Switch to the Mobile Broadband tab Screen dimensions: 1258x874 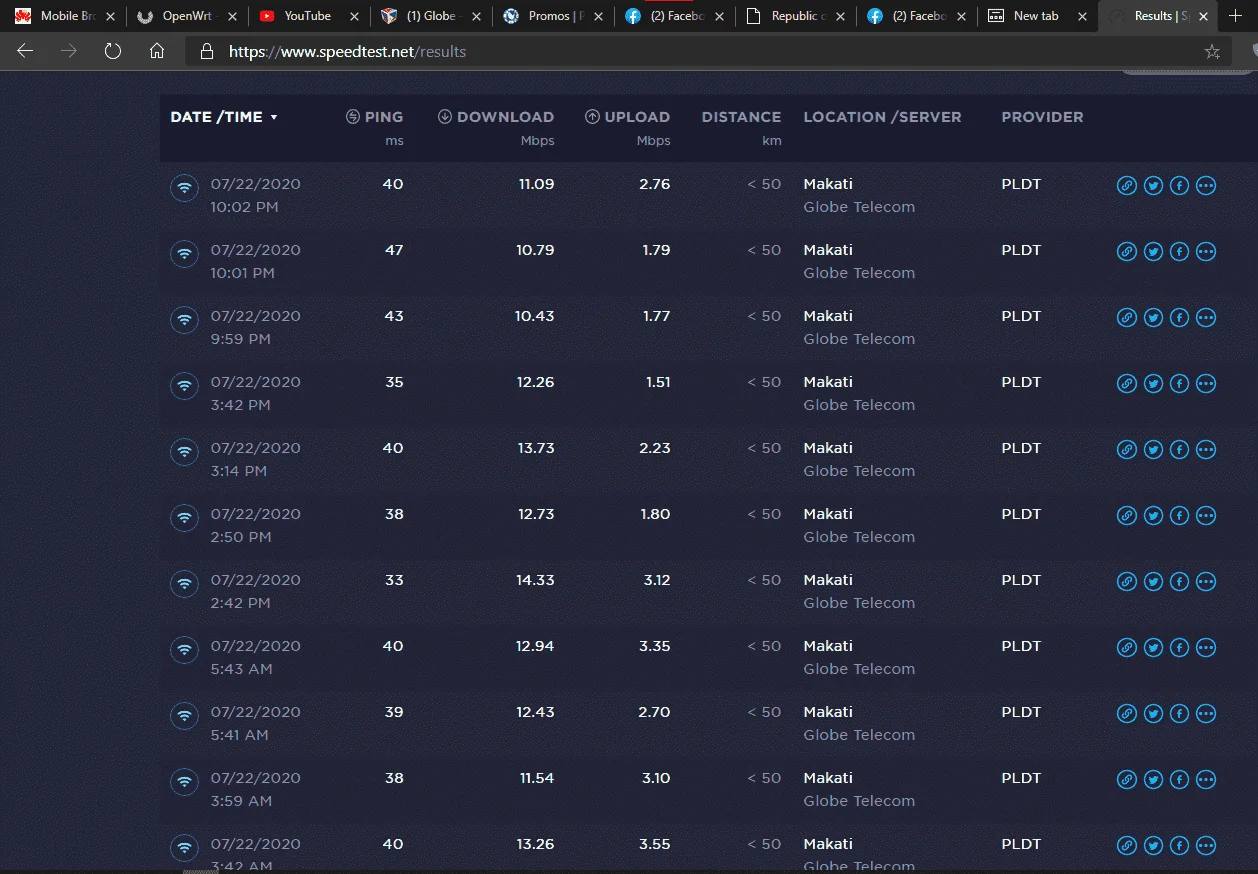pyautogui.click(x=65, y=16)
